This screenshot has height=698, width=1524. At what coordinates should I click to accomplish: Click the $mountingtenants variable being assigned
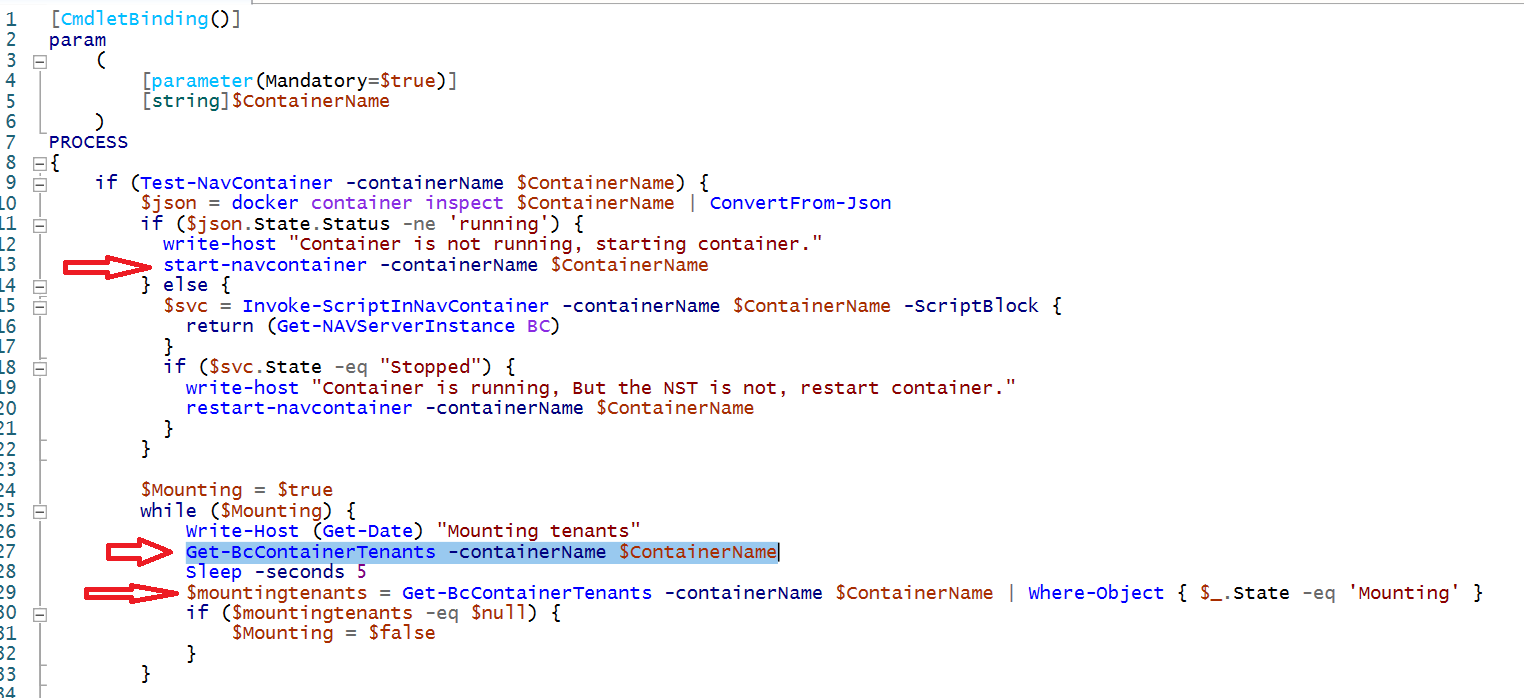(x=277, y=592)
